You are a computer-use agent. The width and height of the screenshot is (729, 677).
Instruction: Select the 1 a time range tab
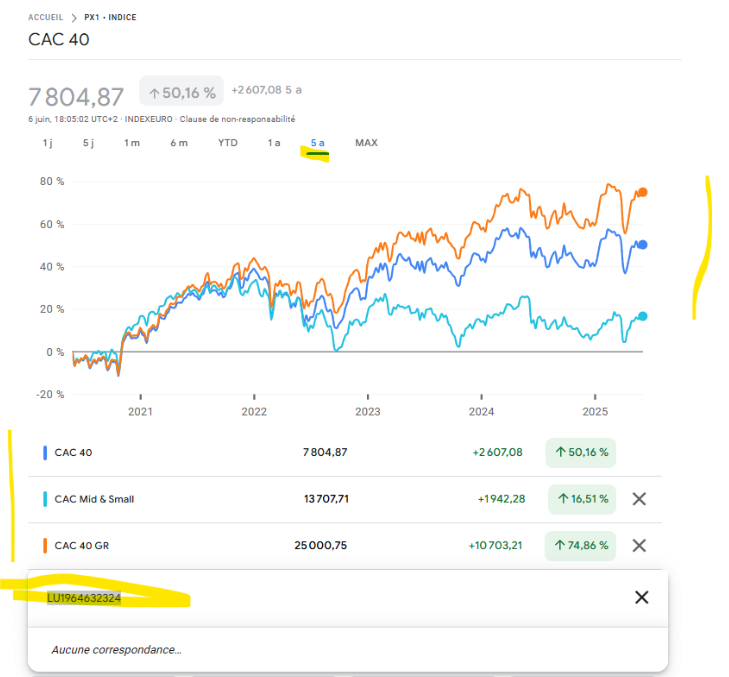tap(274, 143)
